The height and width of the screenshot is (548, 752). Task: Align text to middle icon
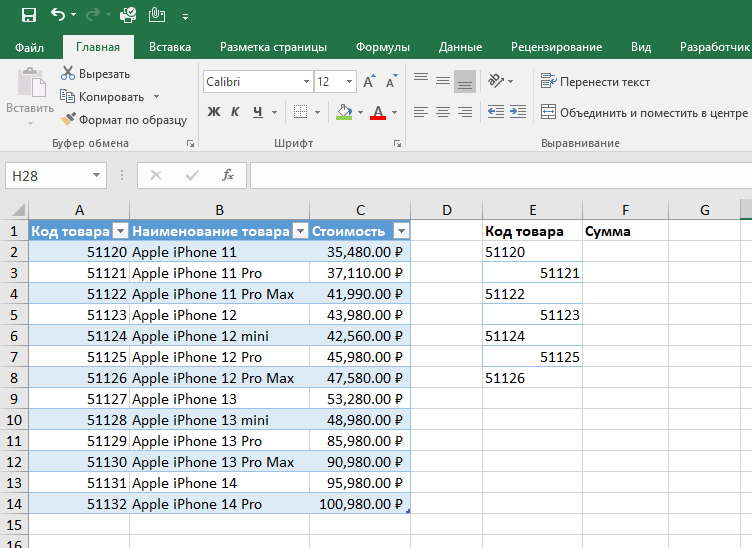[x=443, y=81]
